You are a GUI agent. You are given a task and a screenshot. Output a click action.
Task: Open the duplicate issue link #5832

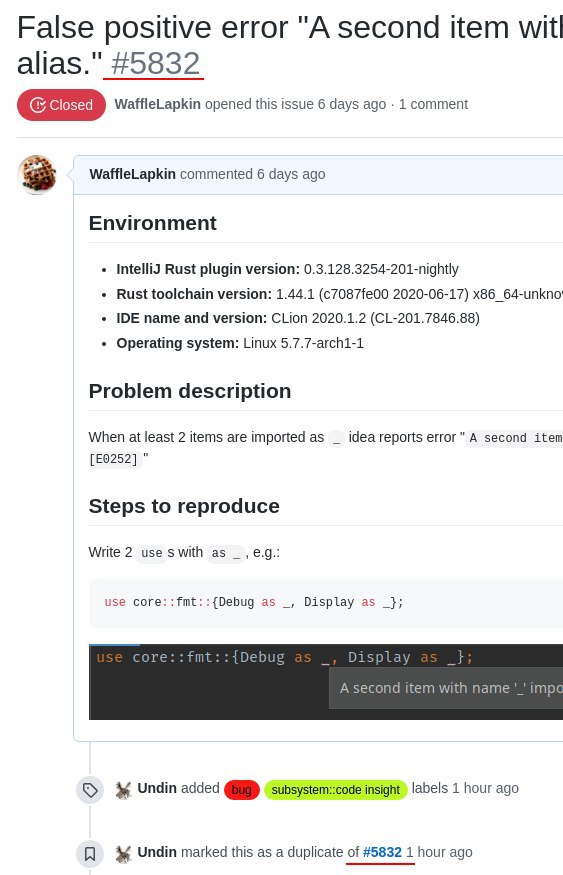click(382, 852)
